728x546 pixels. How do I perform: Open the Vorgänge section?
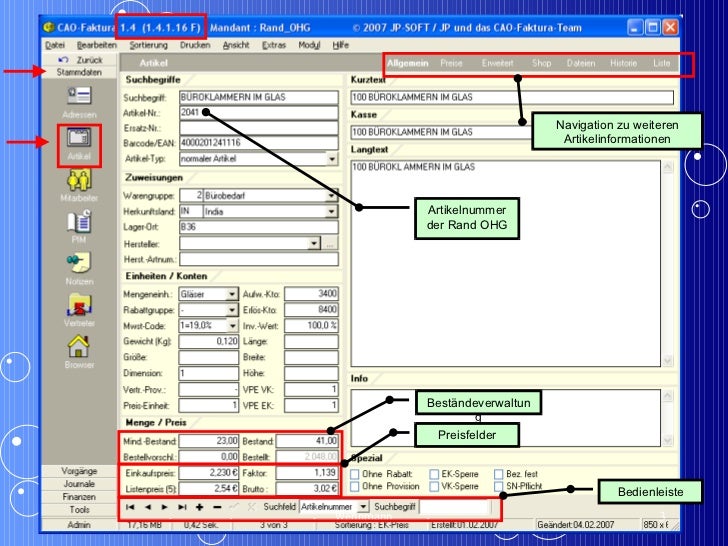79,471
